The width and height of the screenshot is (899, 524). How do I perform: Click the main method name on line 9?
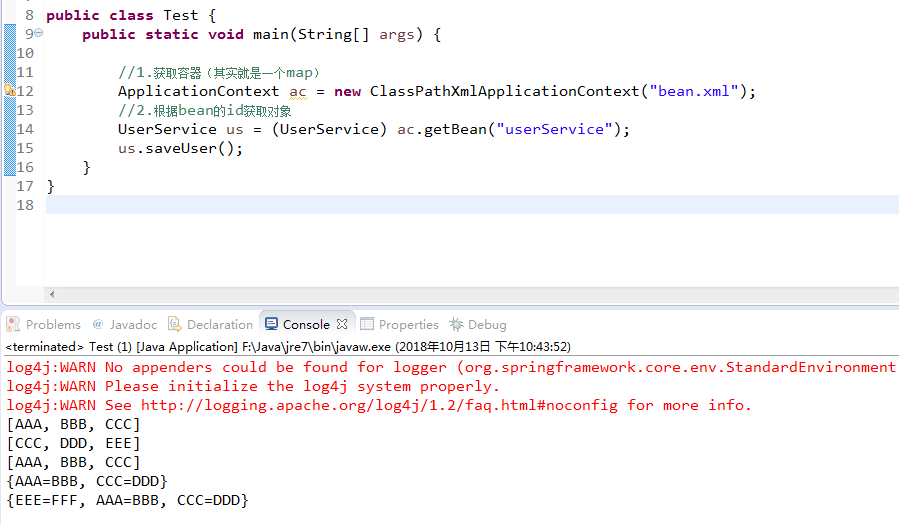tap(271, 34)
